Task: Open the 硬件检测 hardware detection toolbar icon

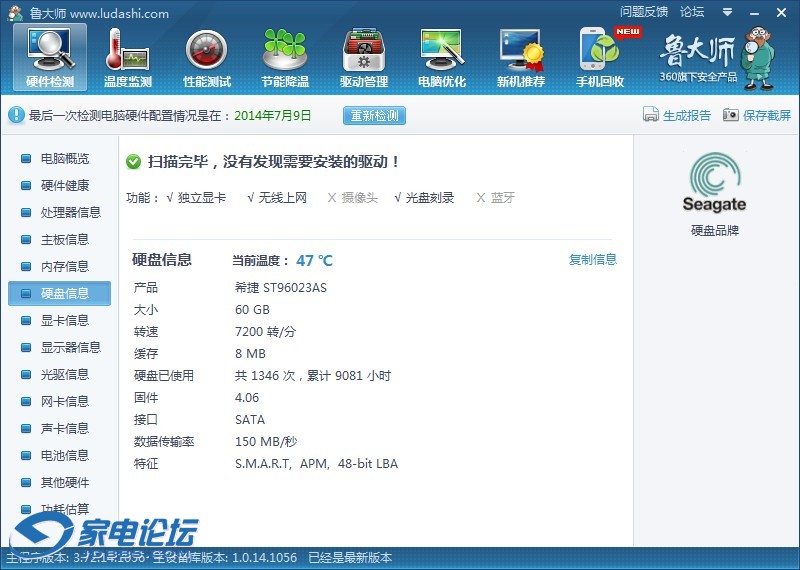Action: [50, 57]
